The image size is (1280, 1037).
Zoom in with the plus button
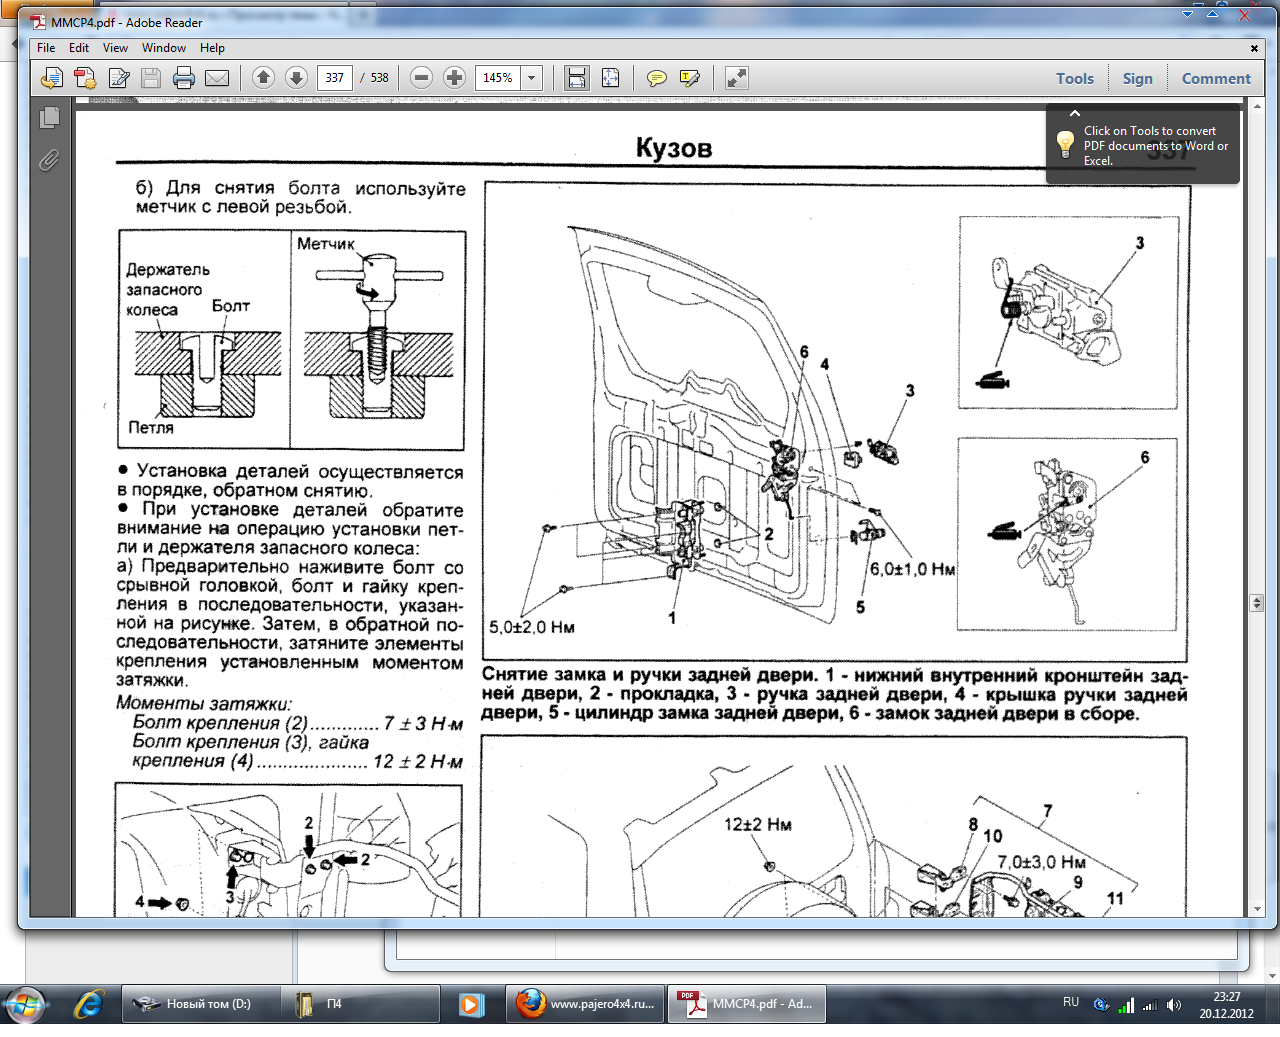coord(454,78)
